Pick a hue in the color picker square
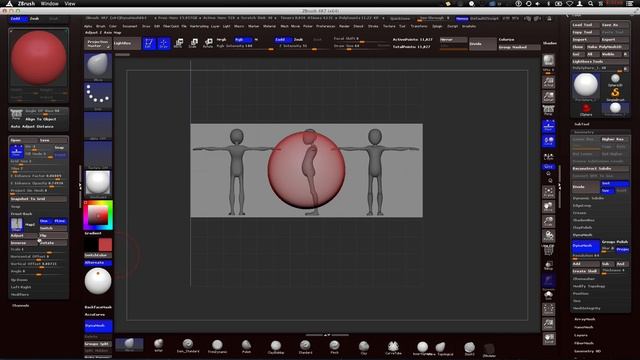This screenshot has height=360, width=640. (98, 215)
